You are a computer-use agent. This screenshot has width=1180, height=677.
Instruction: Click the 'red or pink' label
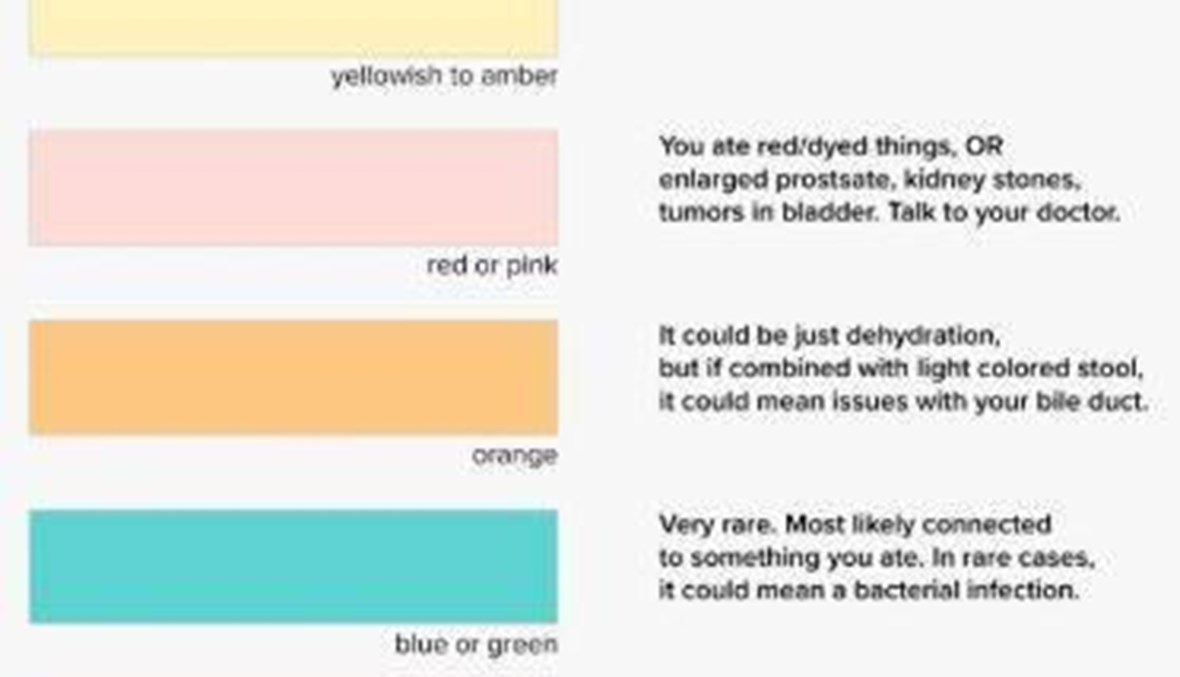pyautogui.click(x=491, y=266)
